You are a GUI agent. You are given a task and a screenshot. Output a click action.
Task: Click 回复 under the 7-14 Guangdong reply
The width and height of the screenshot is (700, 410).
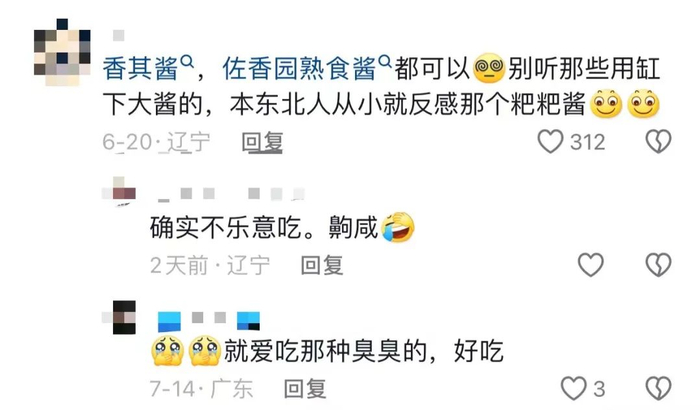305,388
